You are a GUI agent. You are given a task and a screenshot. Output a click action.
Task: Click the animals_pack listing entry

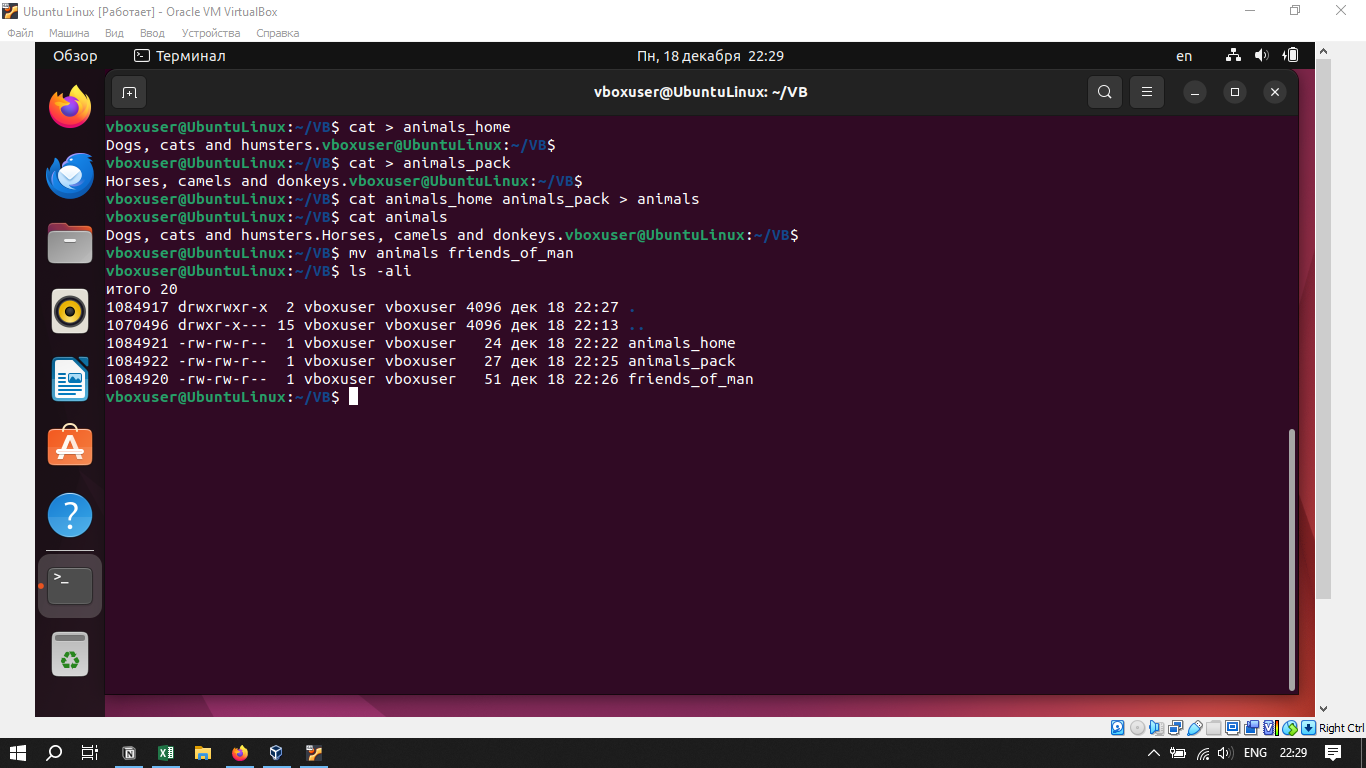(x=682, y=361)
